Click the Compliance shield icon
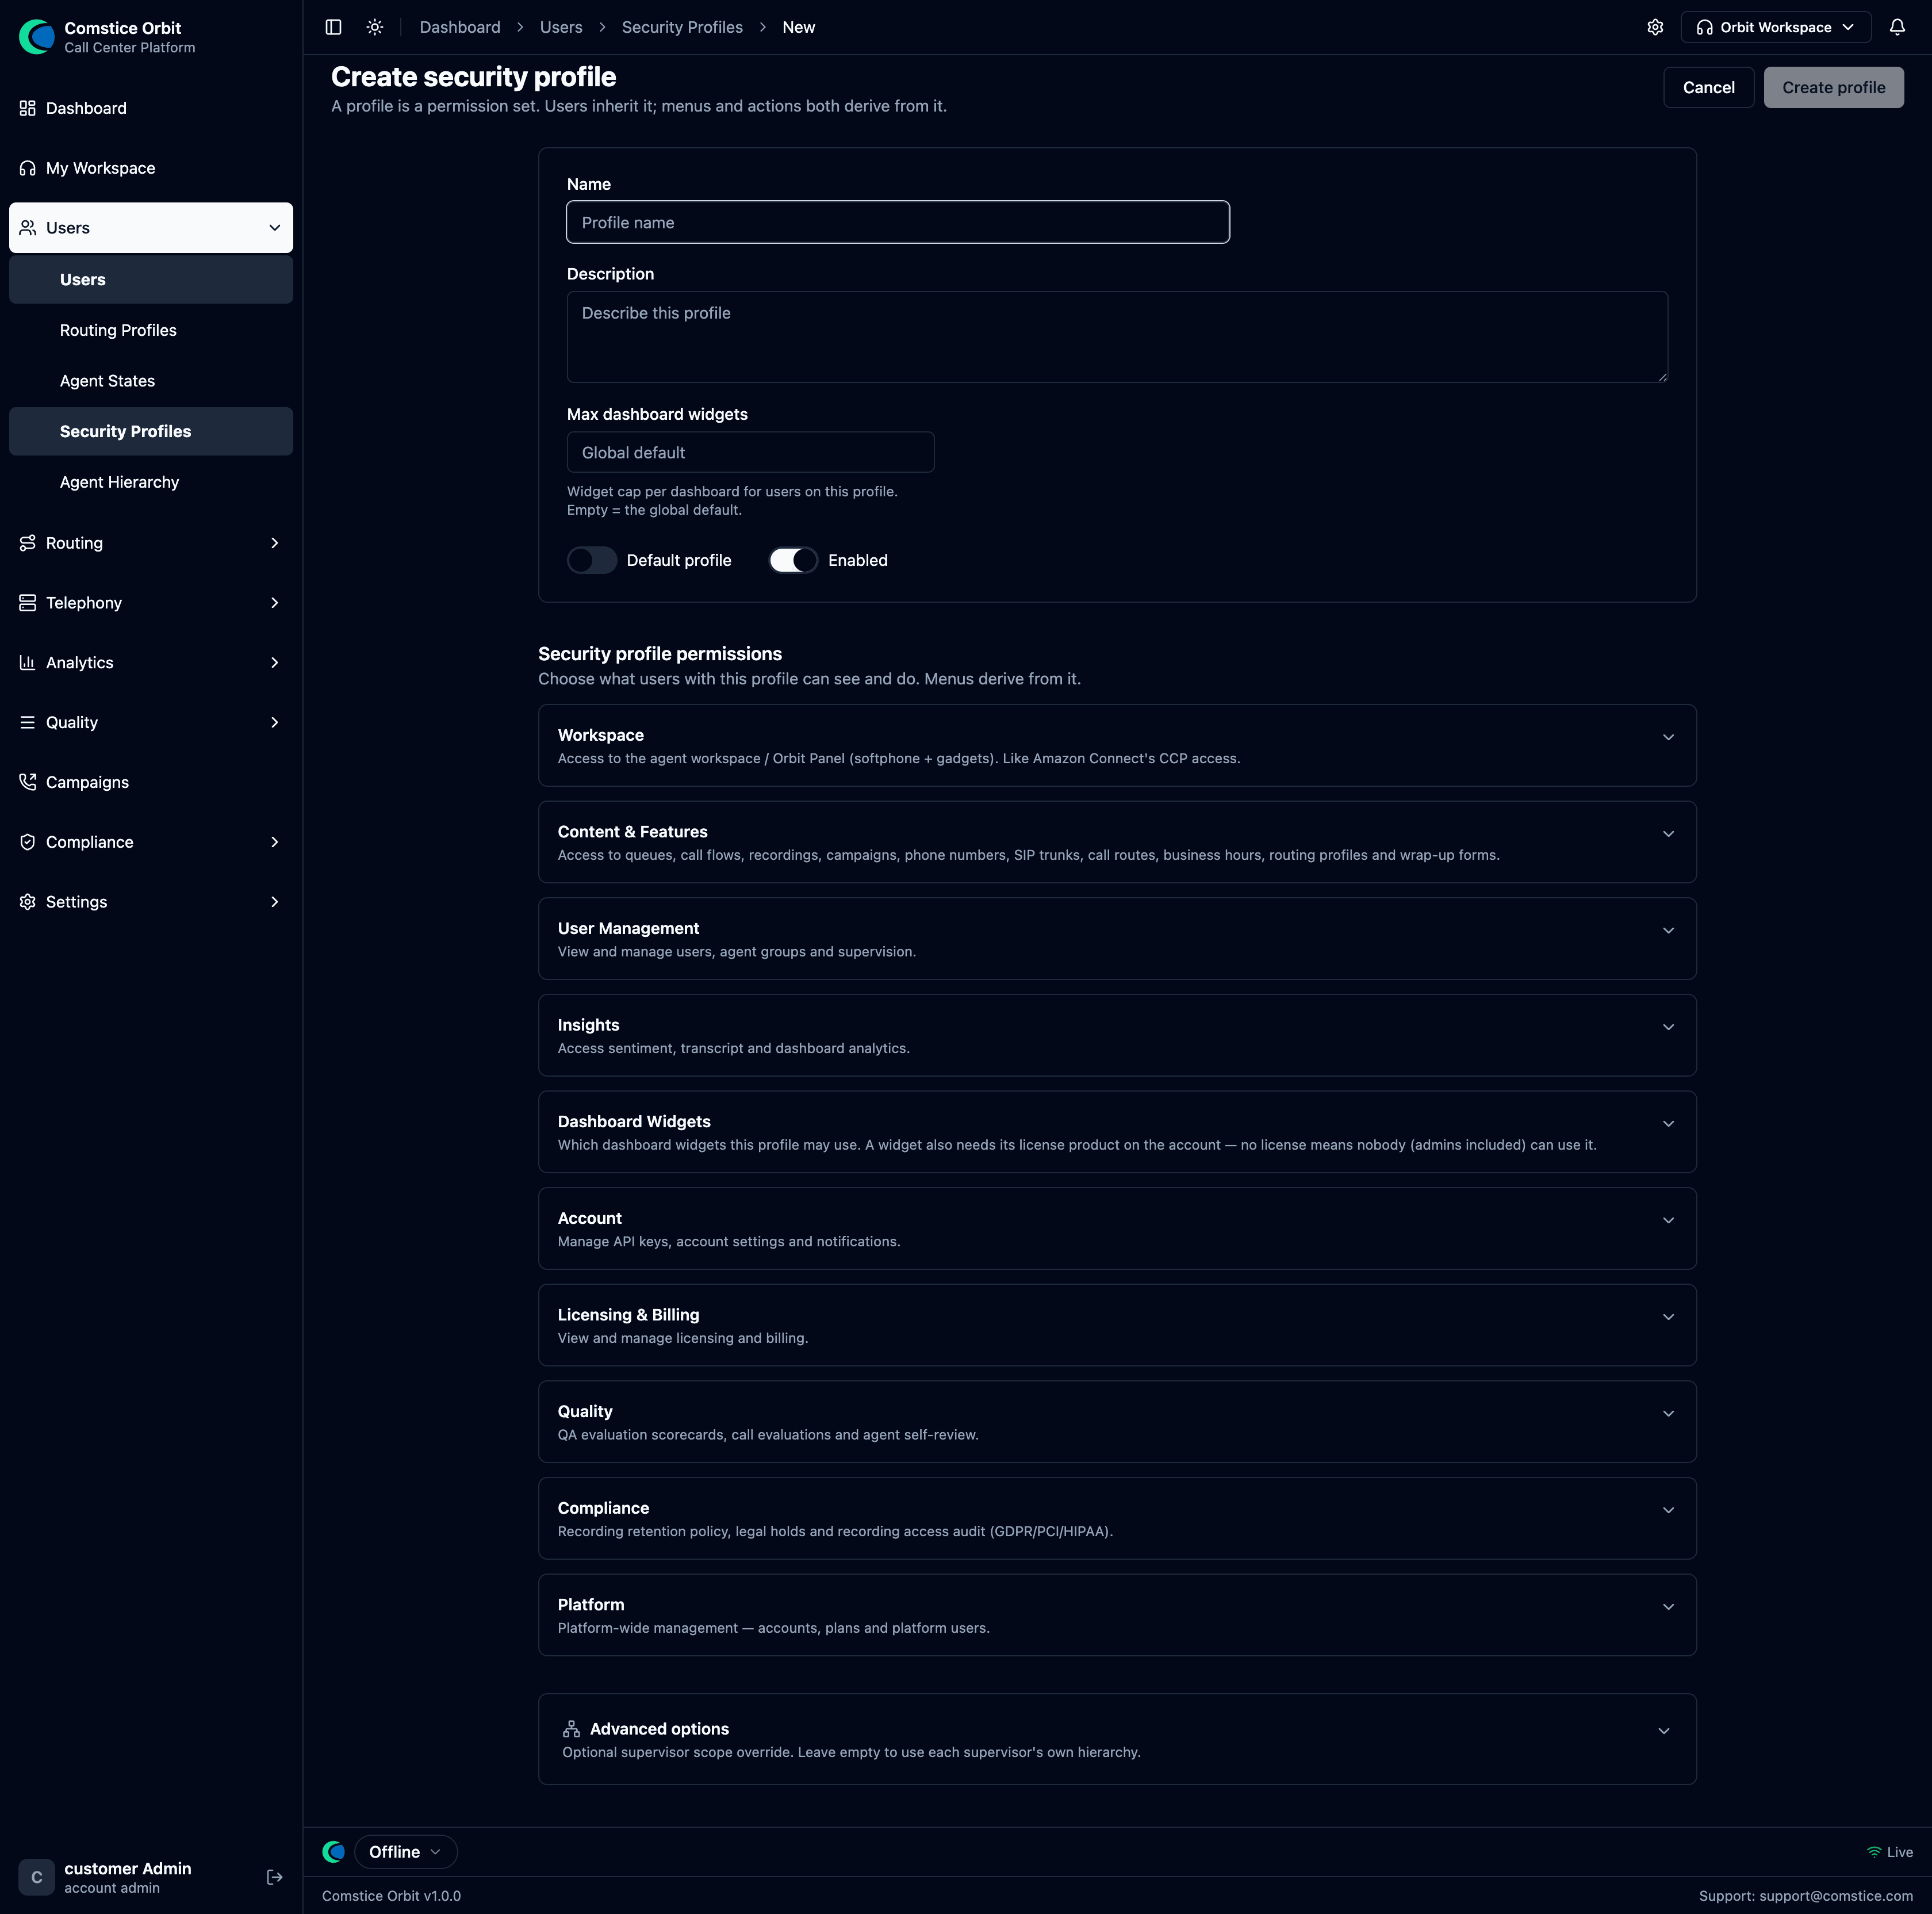This screenshot has width=1932, height=1914. click(x=28, y=842)
